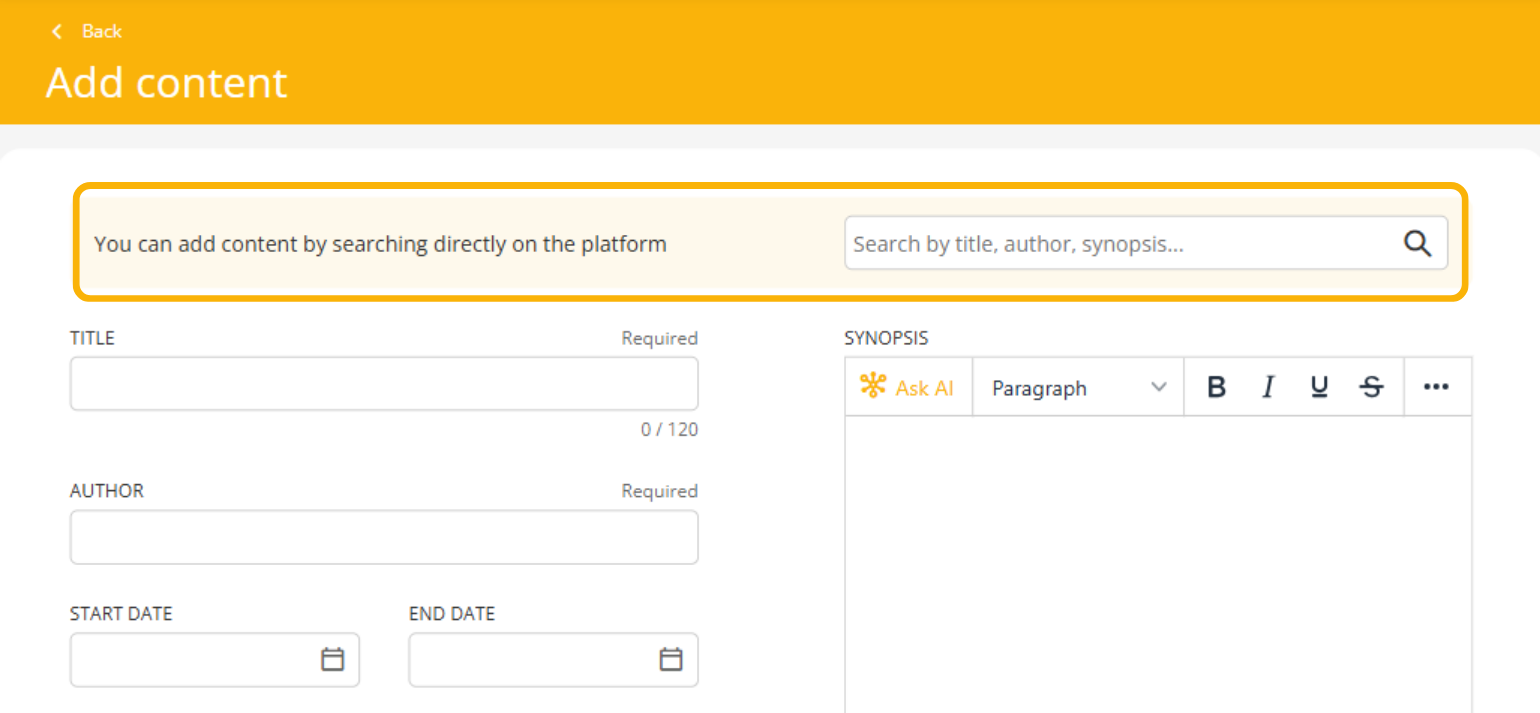
Task: Toggle italic formatting in synopsis toolbar
Action: (x=1268, y=387)
